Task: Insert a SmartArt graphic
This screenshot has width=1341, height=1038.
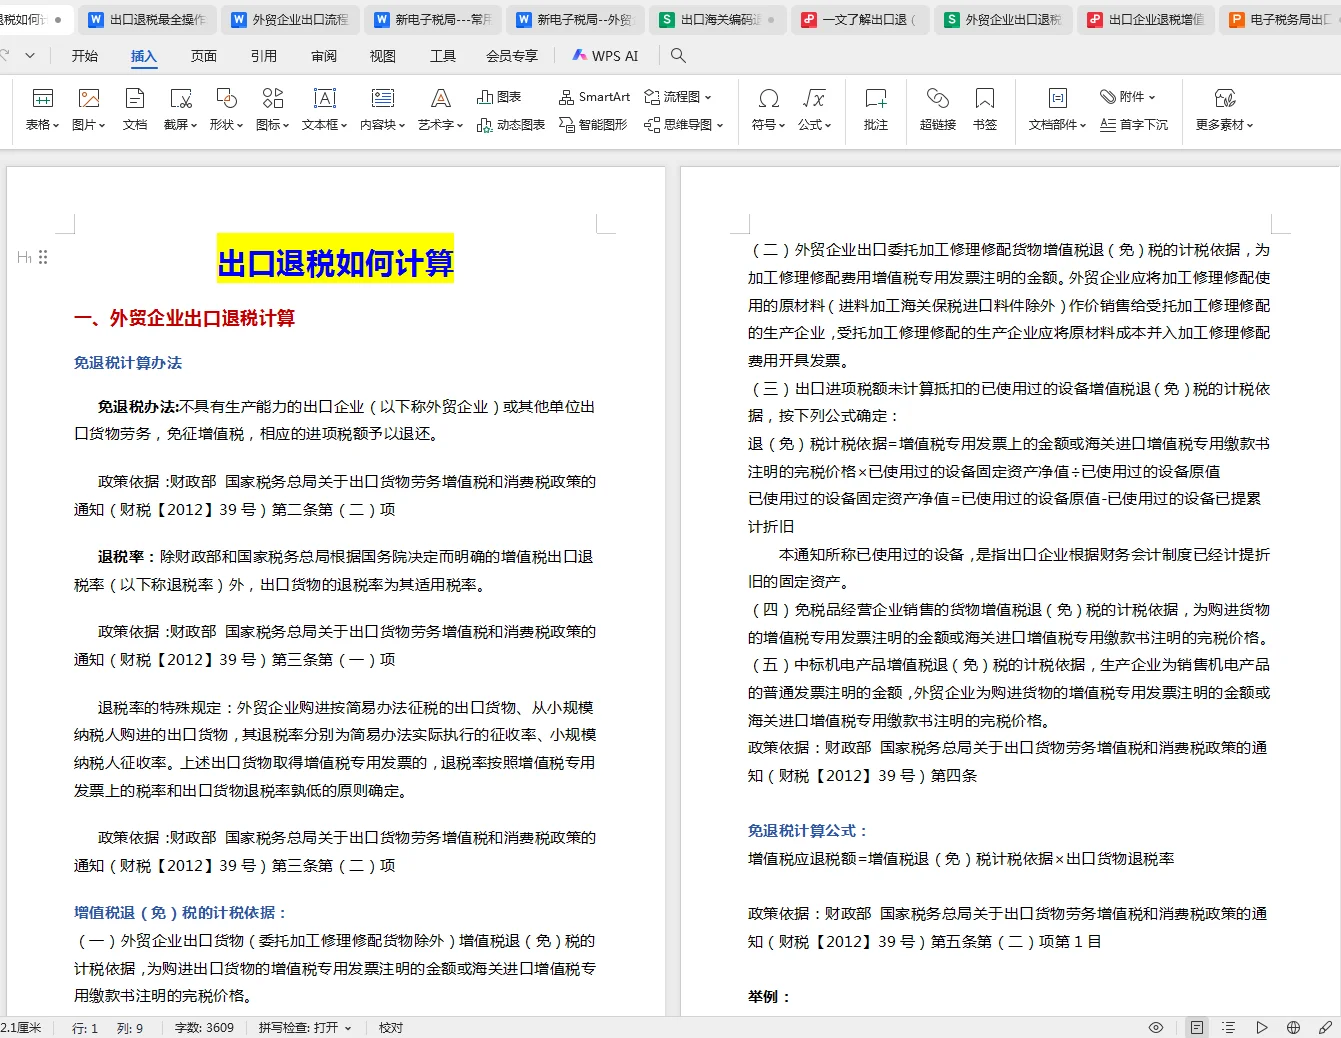Action: pos(594,97)
